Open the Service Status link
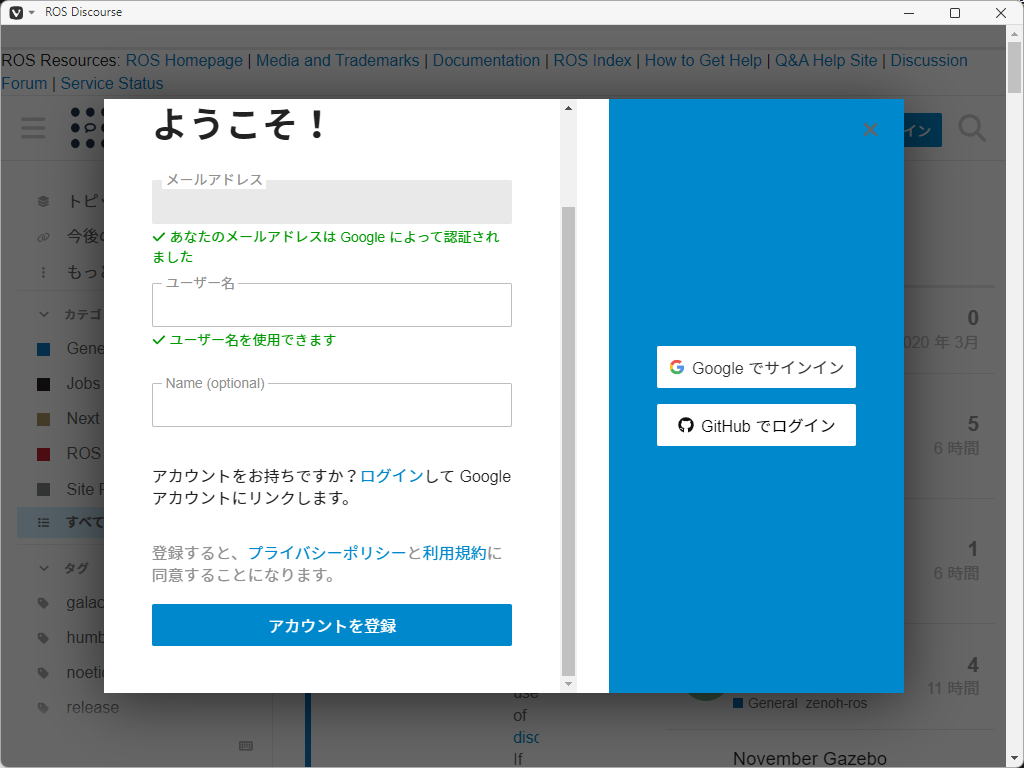The width and height of the screenshot is (1024, 768). (112, 84)
